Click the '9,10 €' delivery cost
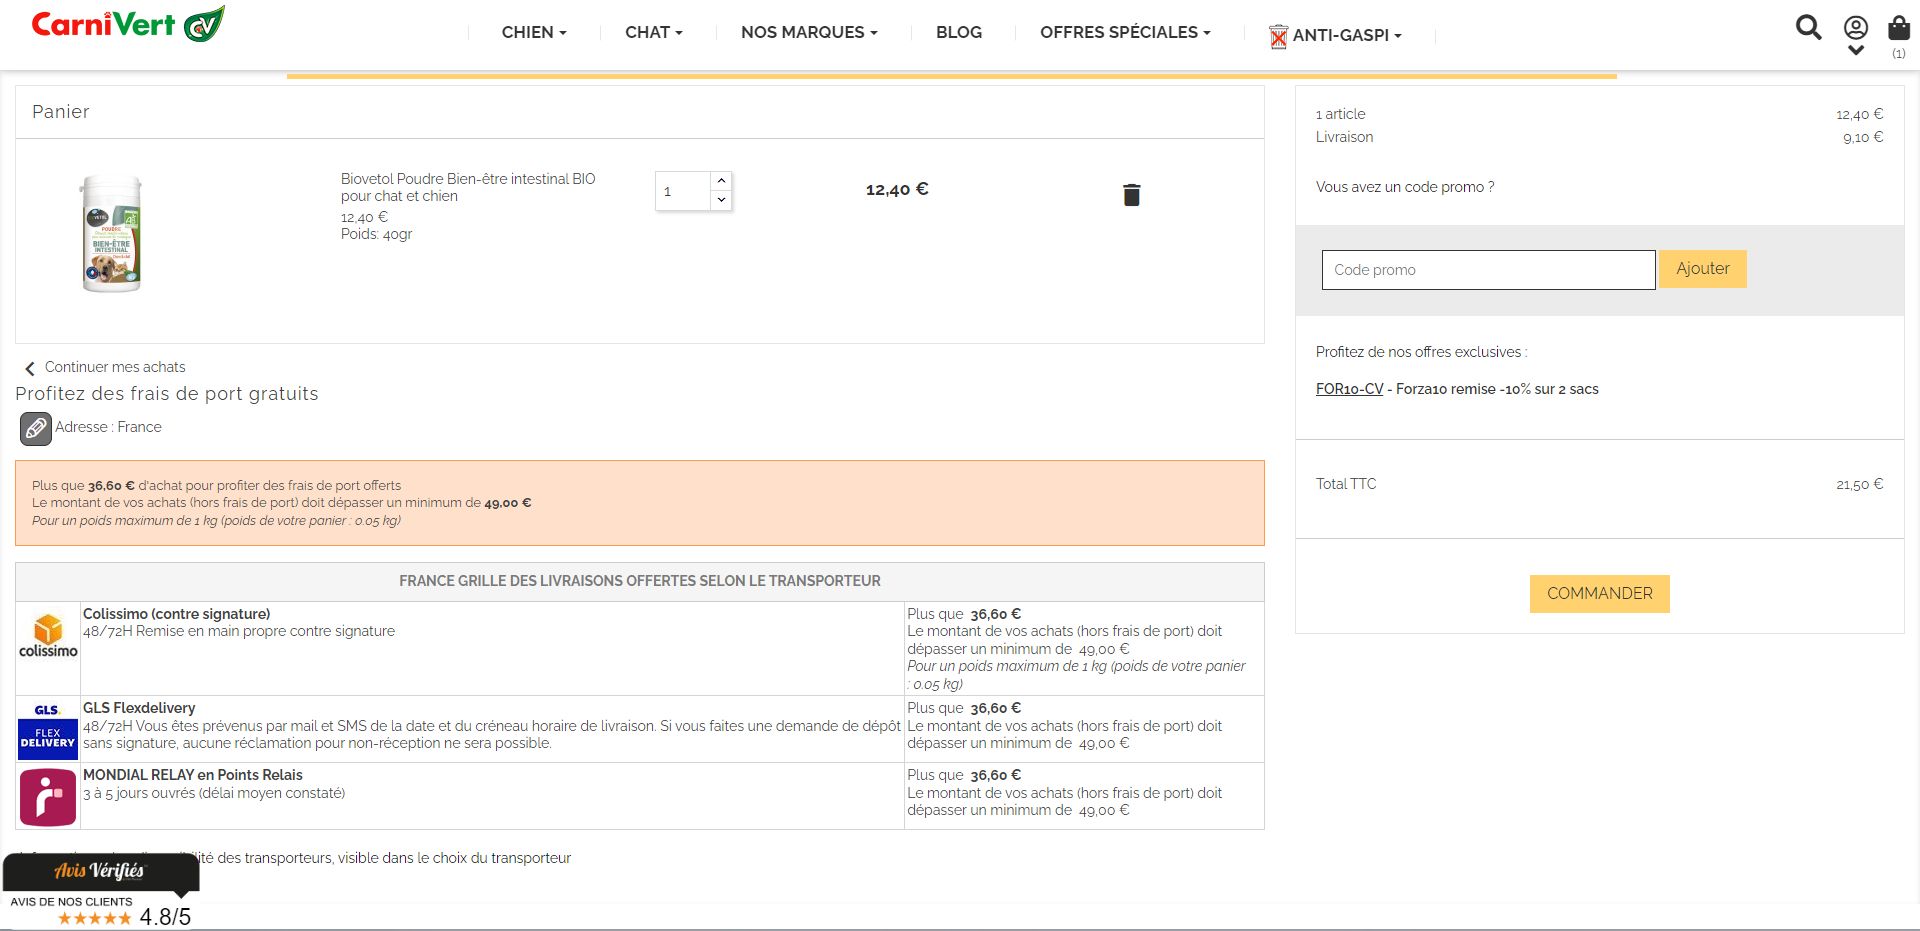Screen dimensions: 1920x931 (1863, 137)
